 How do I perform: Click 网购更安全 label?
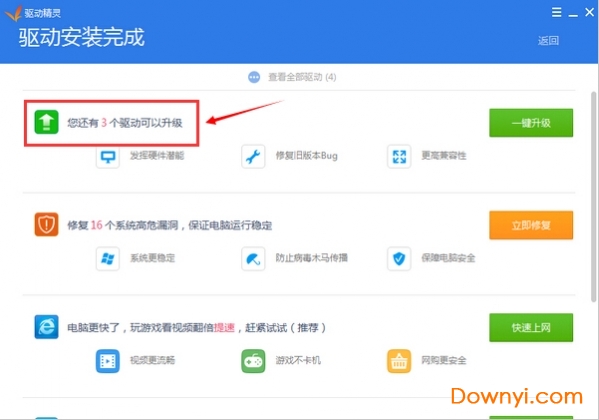point(444,360)
